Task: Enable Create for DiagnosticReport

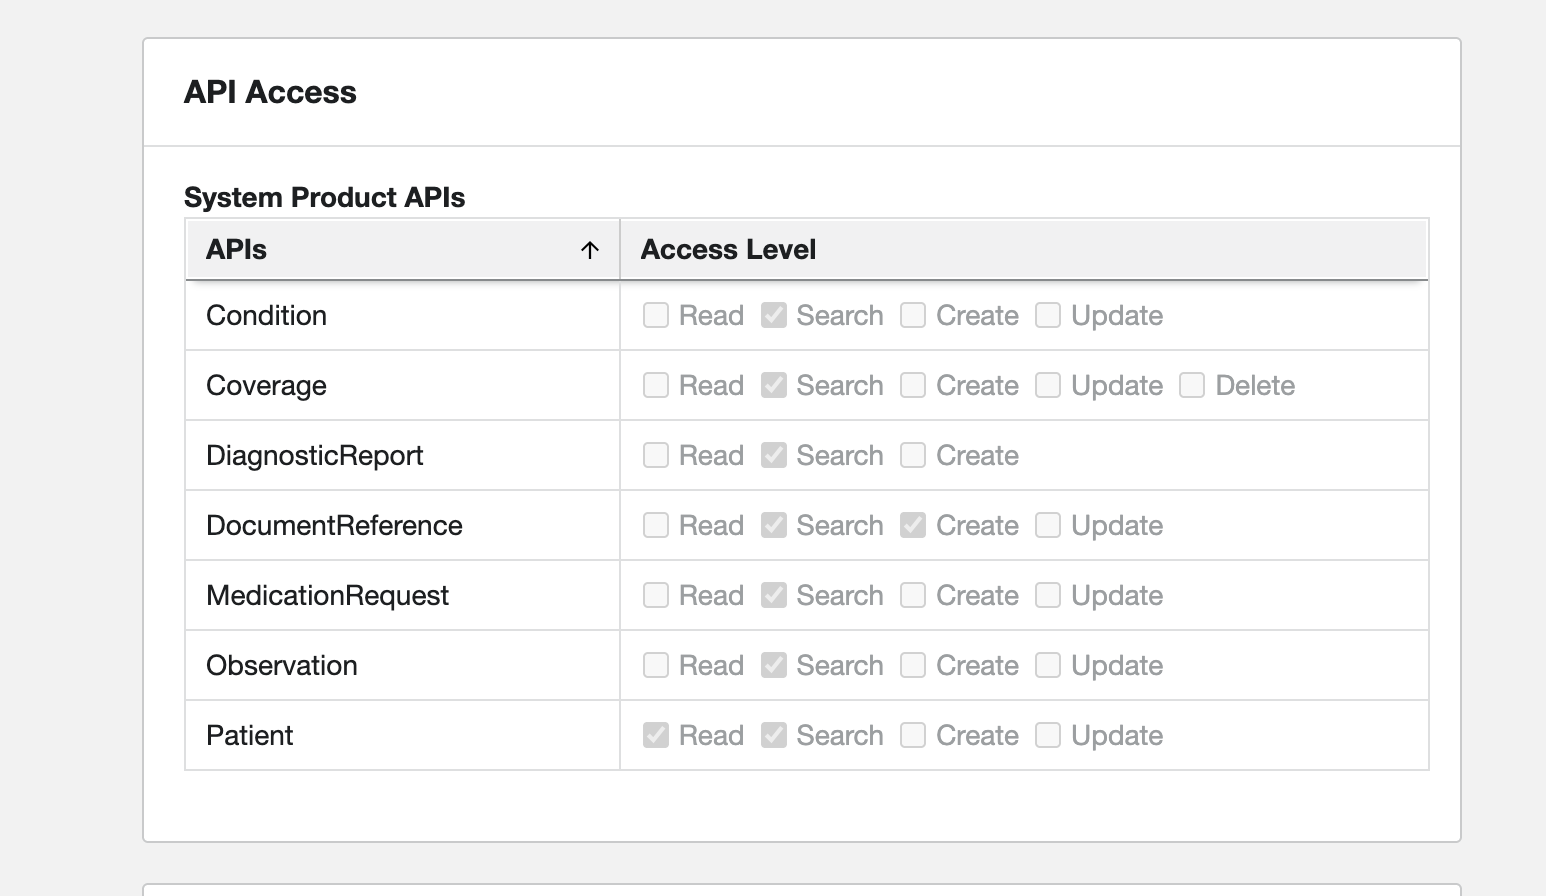Action: click(x=913, y=456)
